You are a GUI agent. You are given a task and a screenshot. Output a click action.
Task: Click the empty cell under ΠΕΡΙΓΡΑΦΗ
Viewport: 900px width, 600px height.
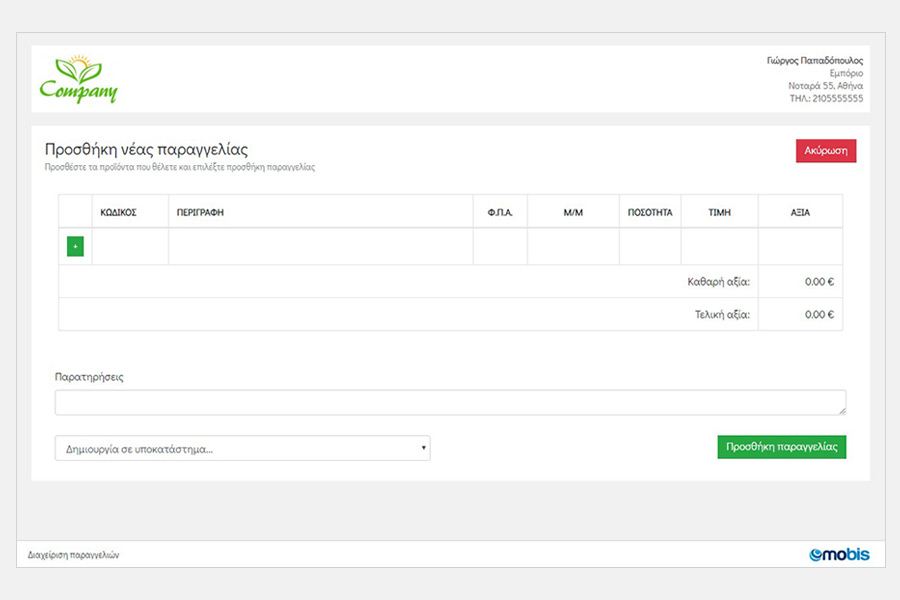[x=320, y=247]
